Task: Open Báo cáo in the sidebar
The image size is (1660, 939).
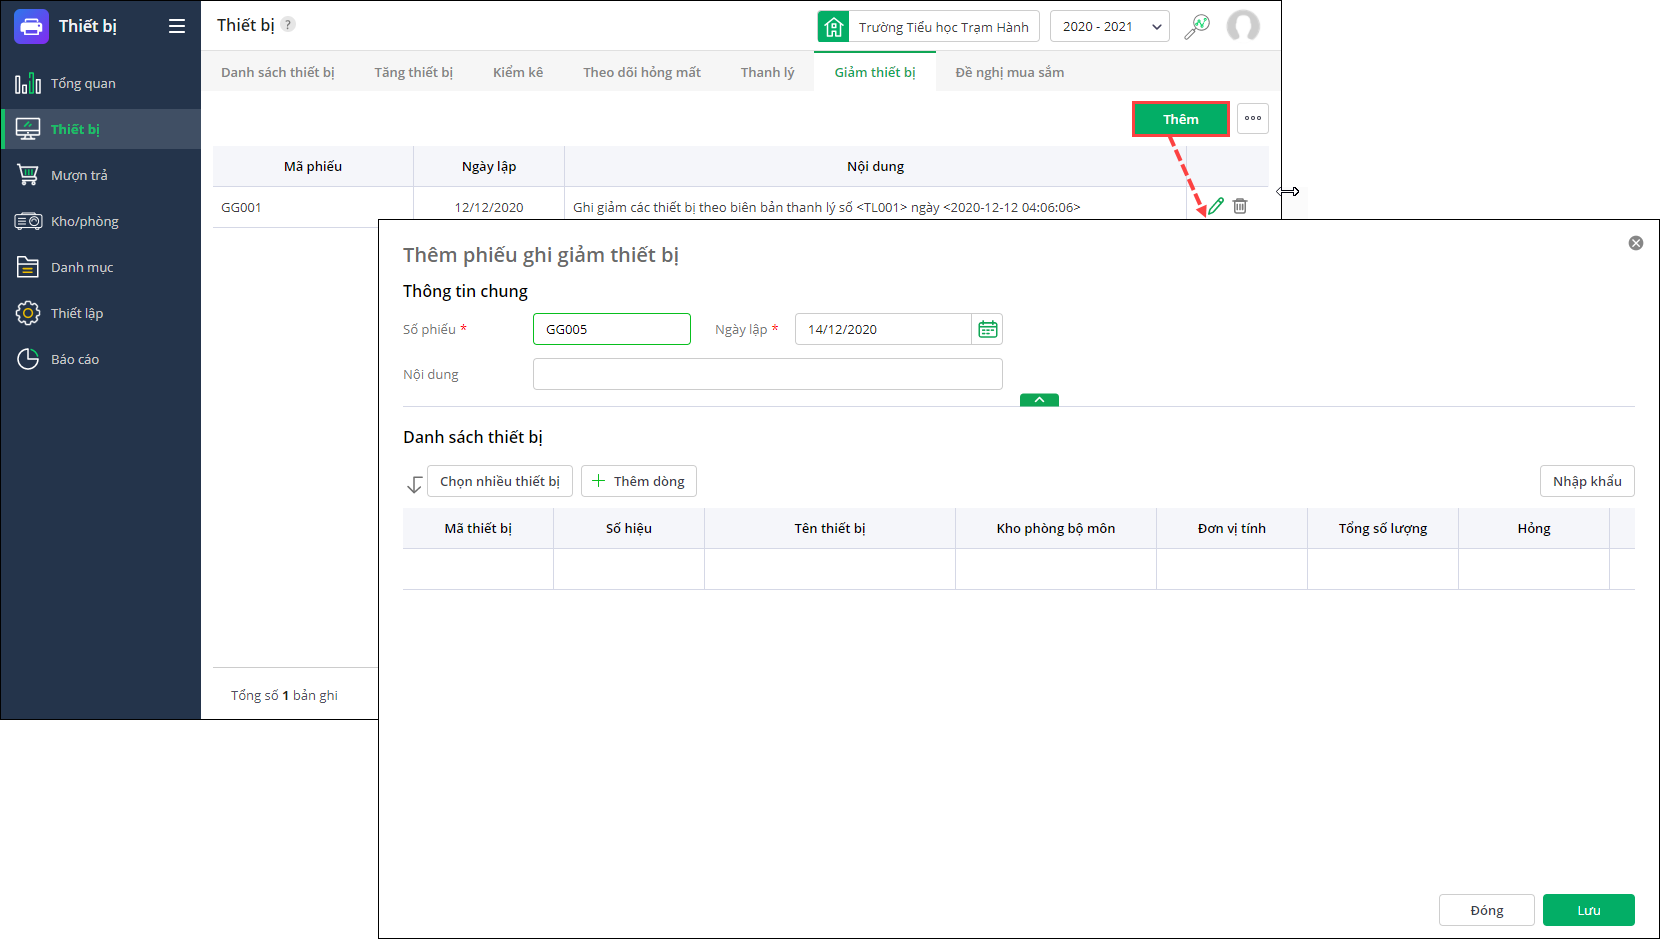Action: 101,359
